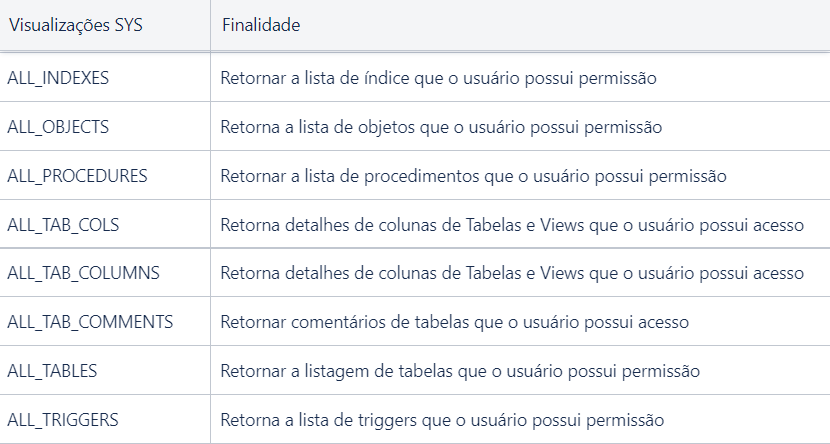The image size is (830, 444).
Task: Select the ALL_TAB_COLUMNS cell
Action: (105, 273)
